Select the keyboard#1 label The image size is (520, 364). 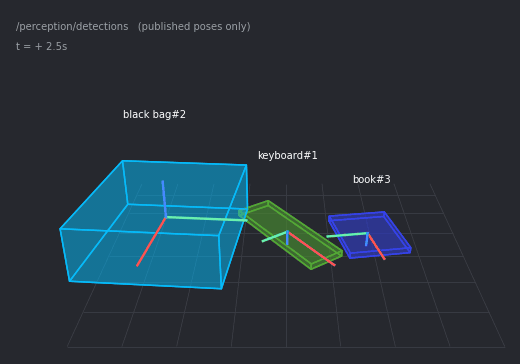(288, 155)
